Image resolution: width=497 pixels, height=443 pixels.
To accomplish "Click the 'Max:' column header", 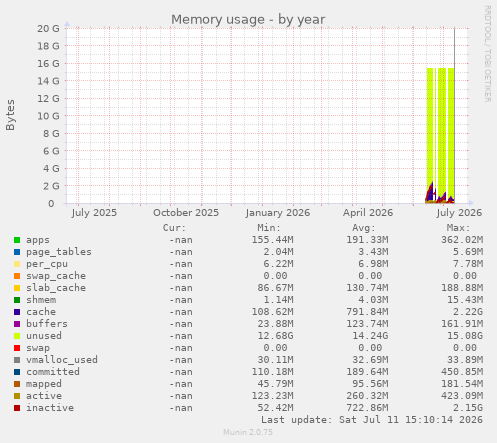I will [459, 228].
